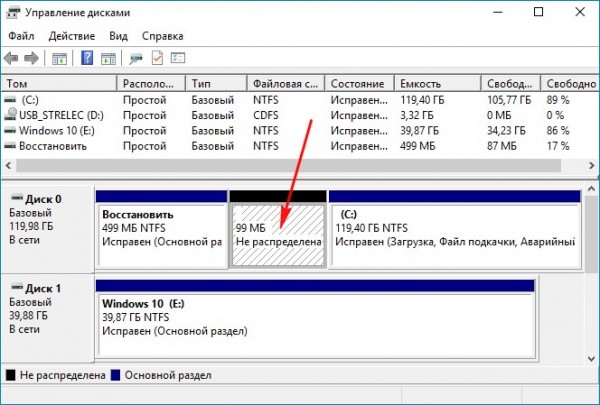Sort by the Располо... column header
The width and height of the screenshot is (600, 405).
coord(151,83)
